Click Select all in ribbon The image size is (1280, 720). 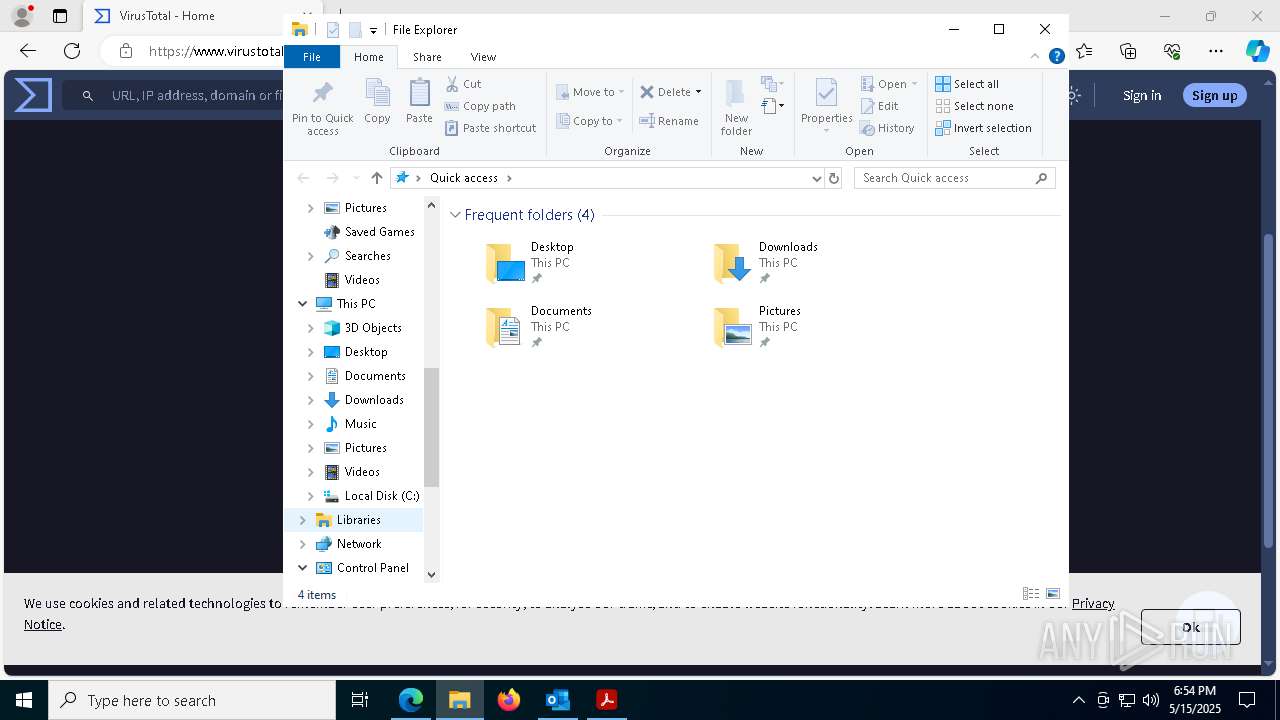coord(967,84)
